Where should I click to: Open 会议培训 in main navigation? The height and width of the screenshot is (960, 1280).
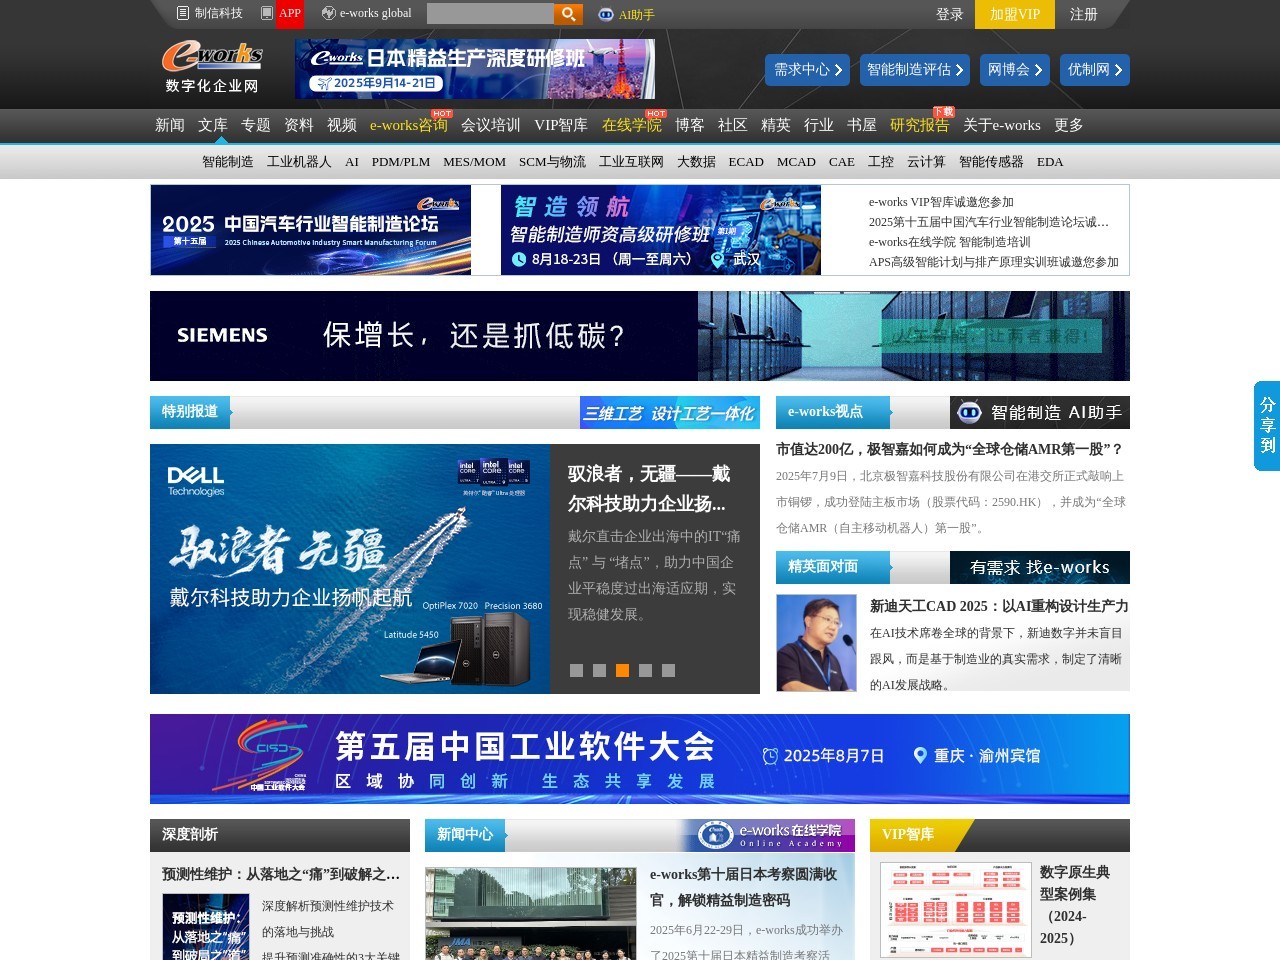click(491, 125)
